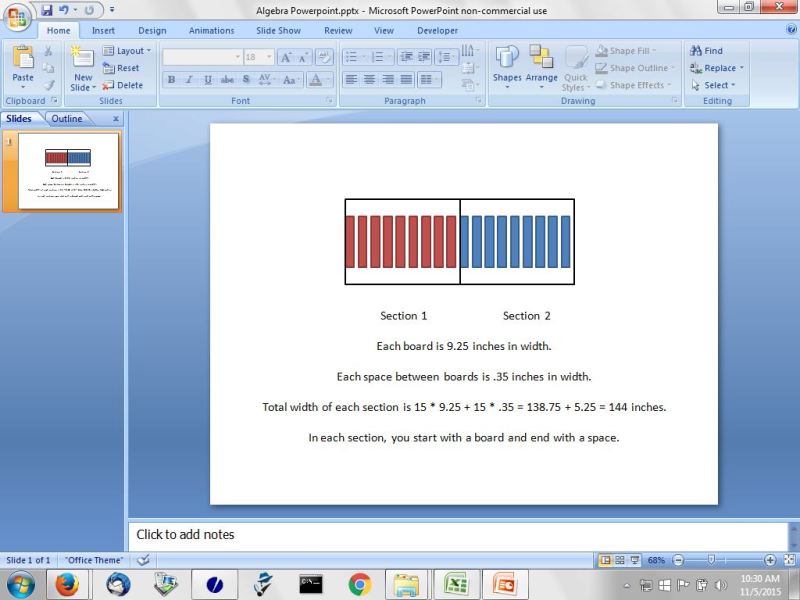Clear all formatting

coord(324,57)
